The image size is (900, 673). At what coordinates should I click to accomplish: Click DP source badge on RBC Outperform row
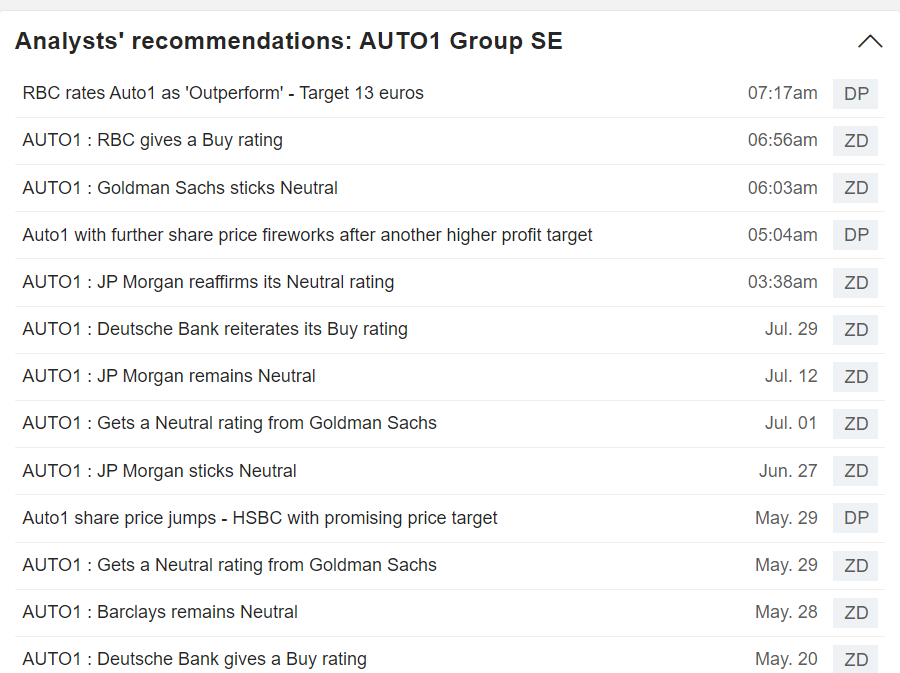(856, 94)
